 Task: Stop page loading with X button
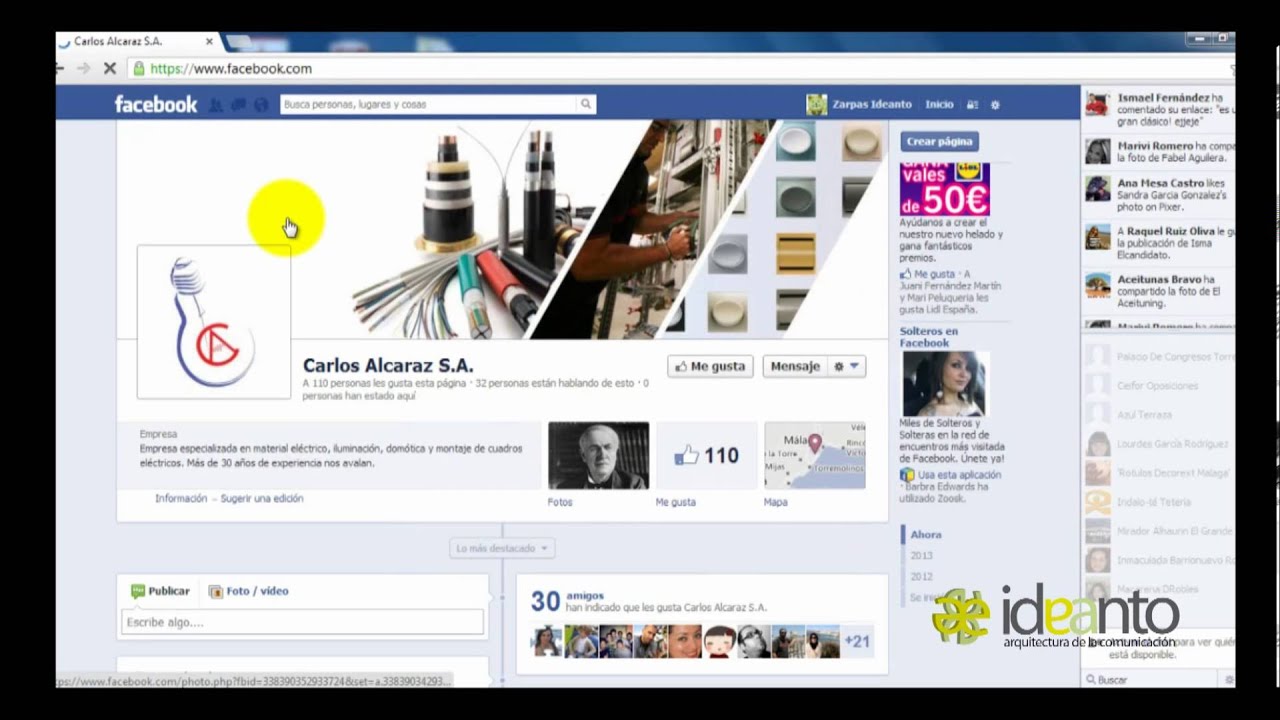(x=110, y=69)
